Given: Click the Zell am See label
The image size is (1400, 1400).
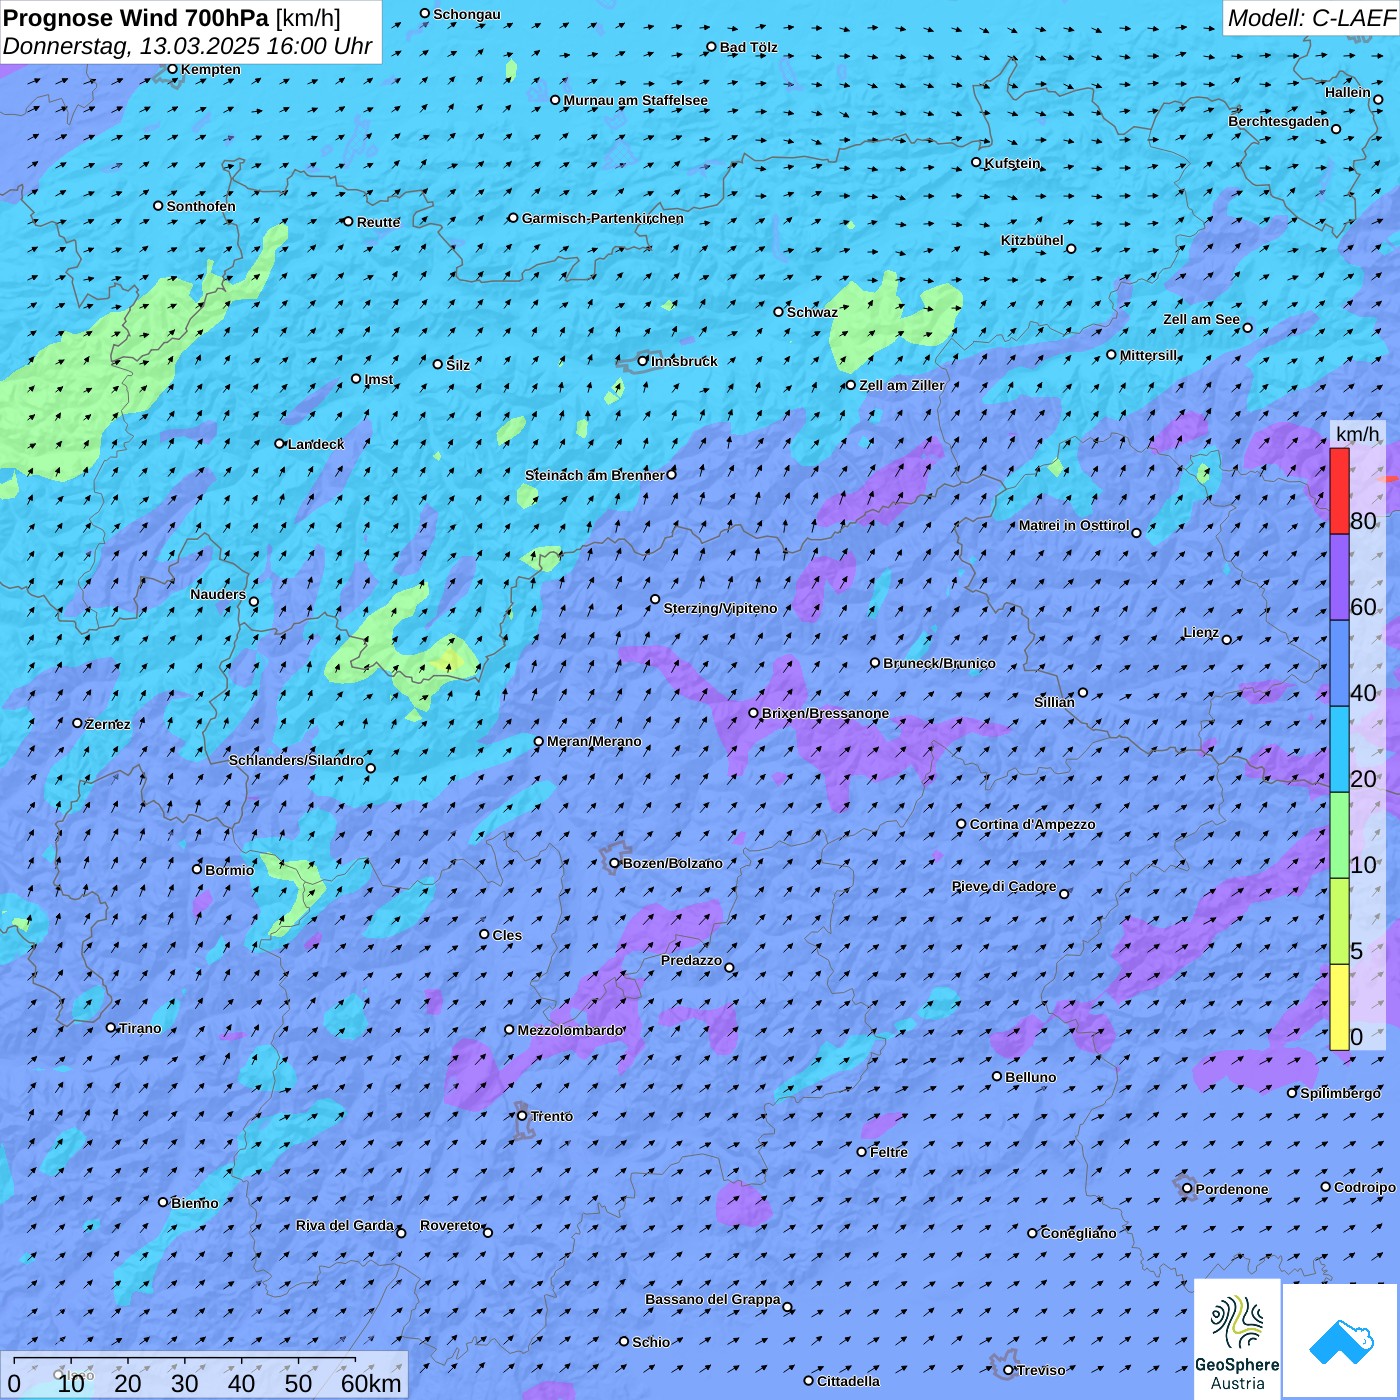Looking at the screenshot, I should 1201,319.
